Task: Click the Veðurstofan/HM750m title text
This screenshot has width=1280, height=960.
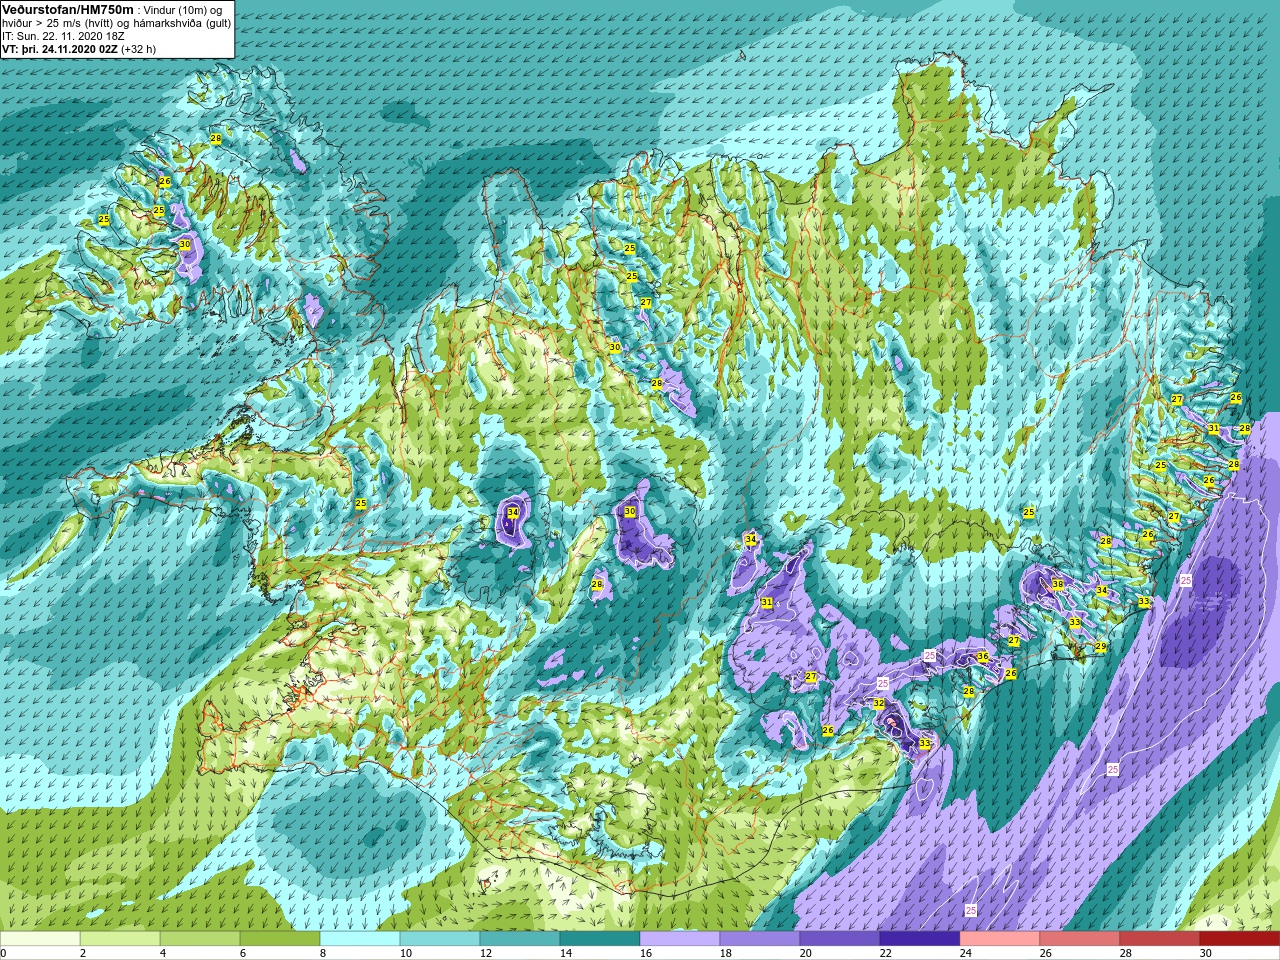Action: (66, 9)
